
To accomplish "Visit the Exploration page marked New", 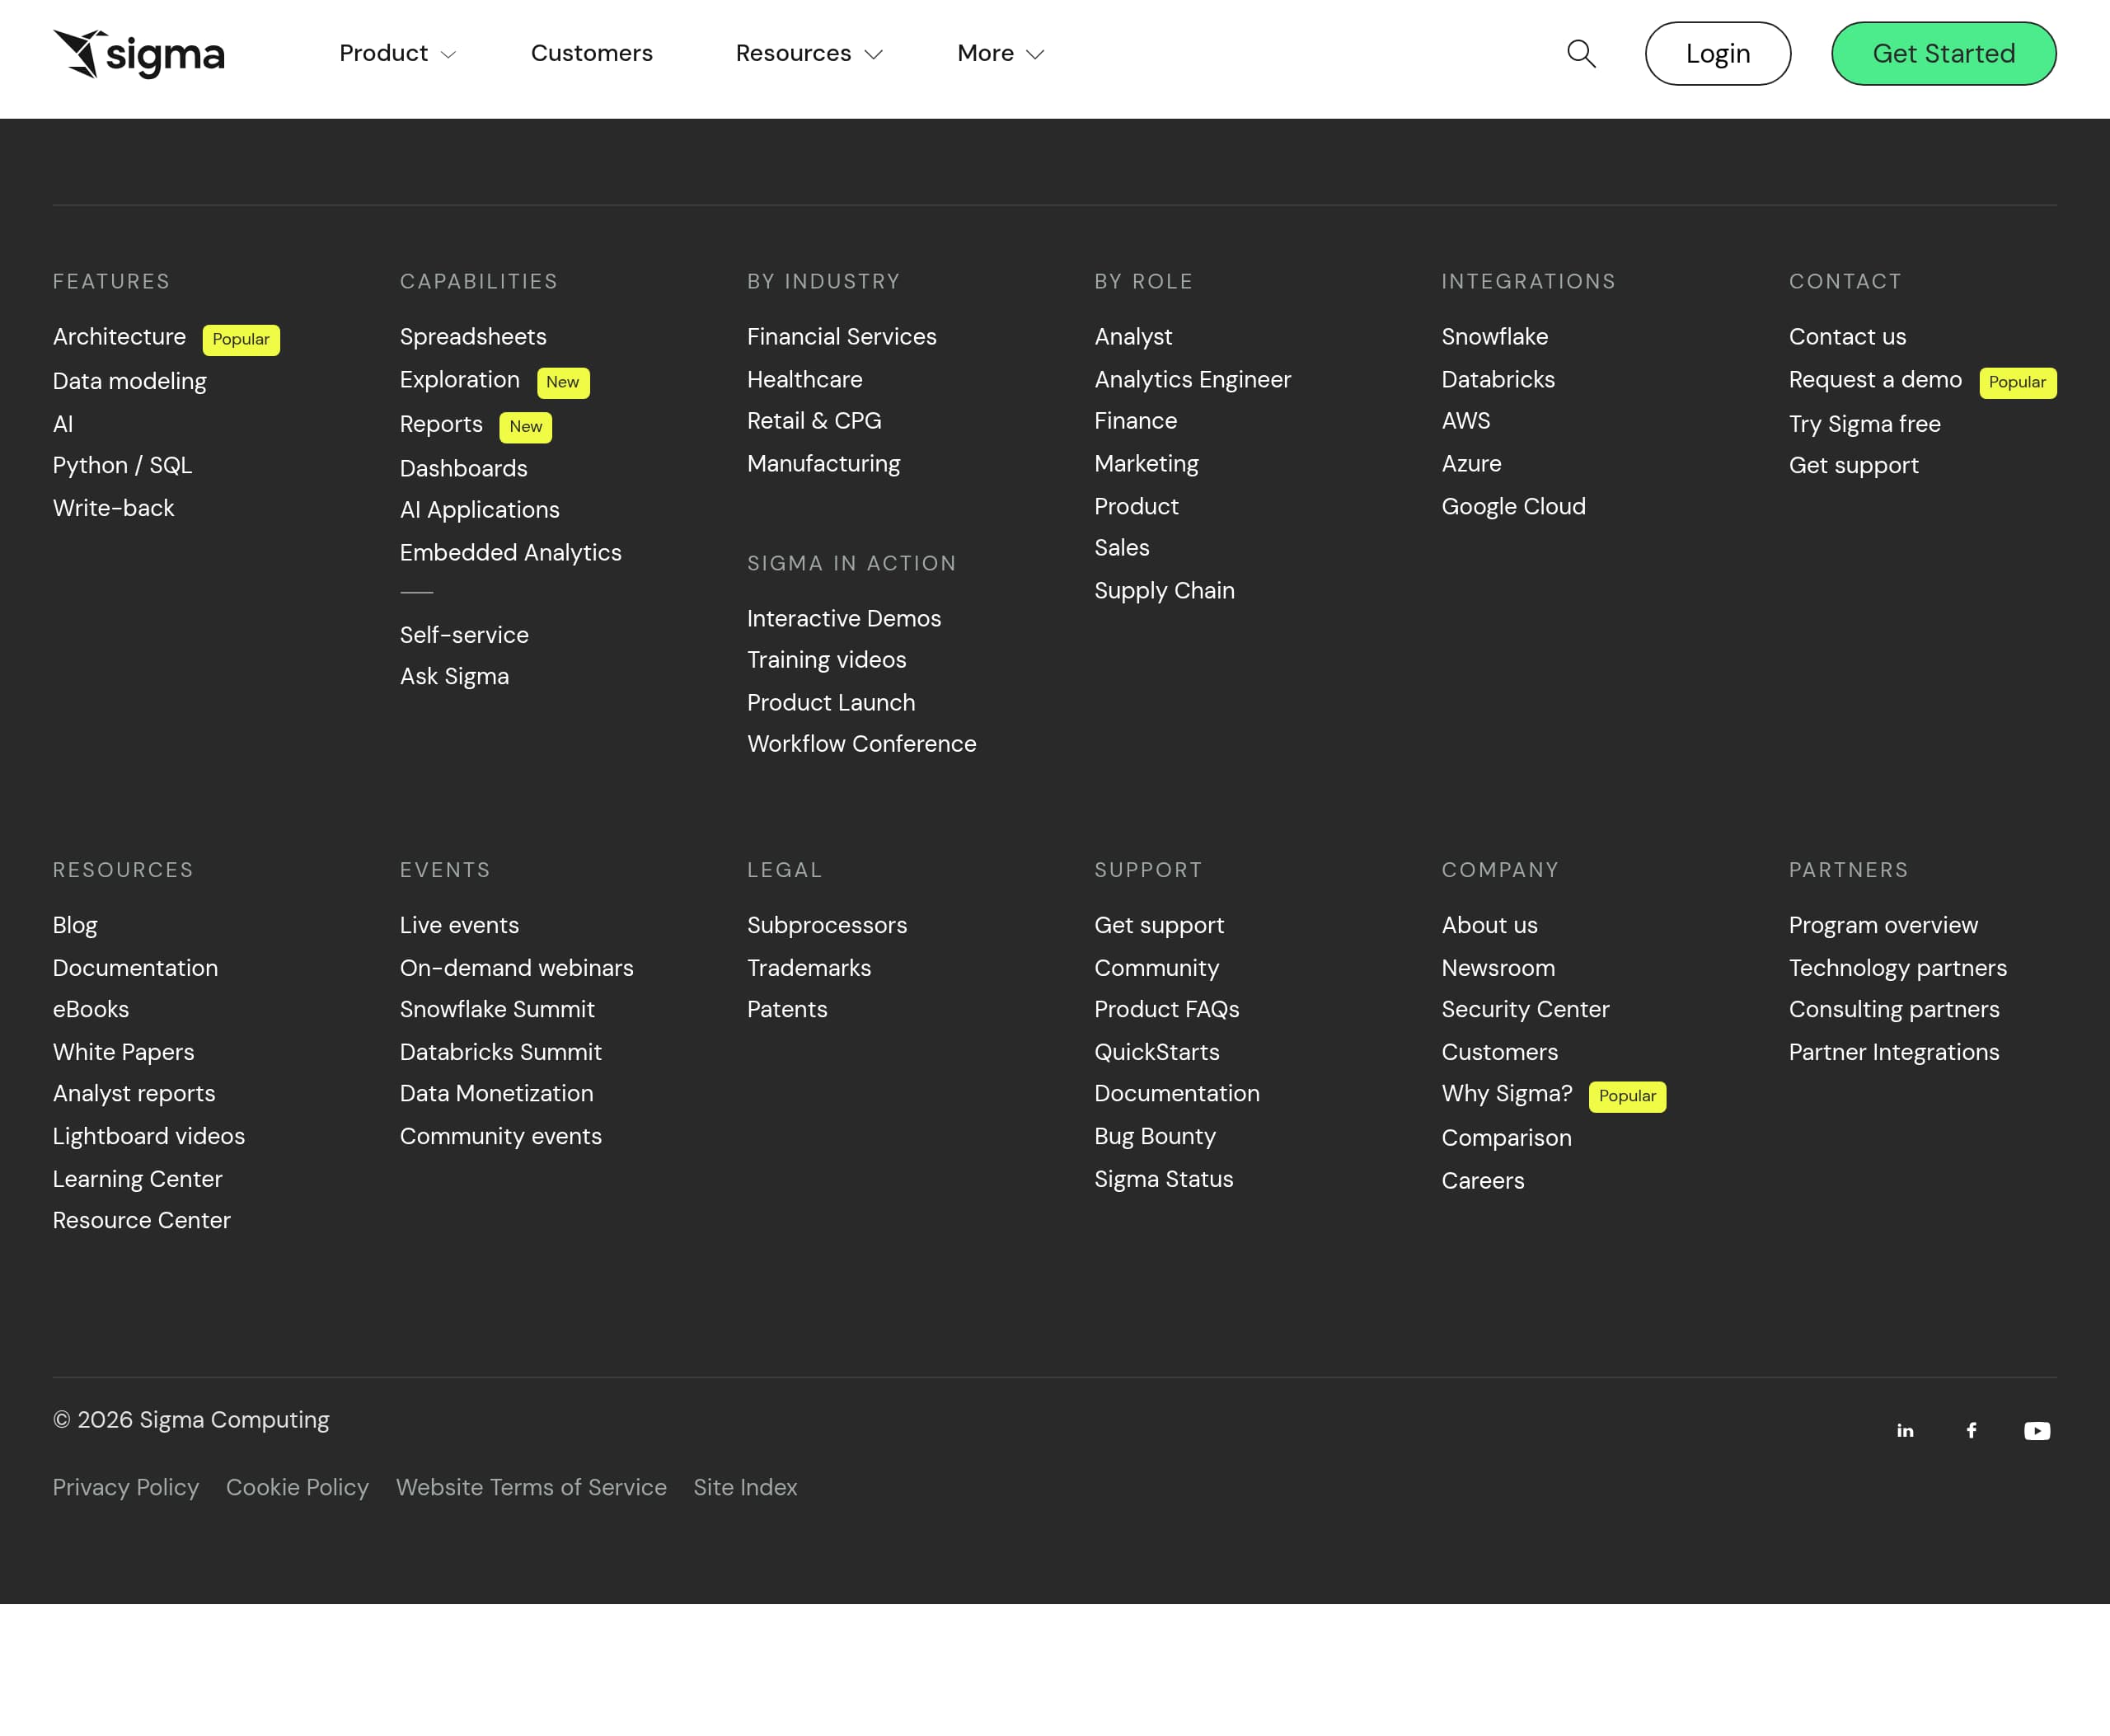I will click(x=459, y=380).
